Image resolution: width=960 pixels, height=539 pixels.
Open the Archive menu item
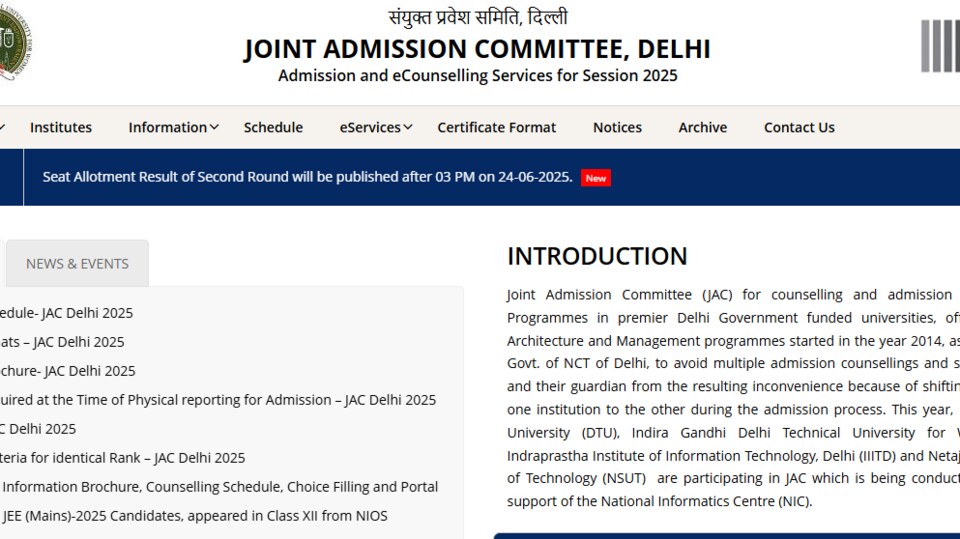click(x=703, y=127)
